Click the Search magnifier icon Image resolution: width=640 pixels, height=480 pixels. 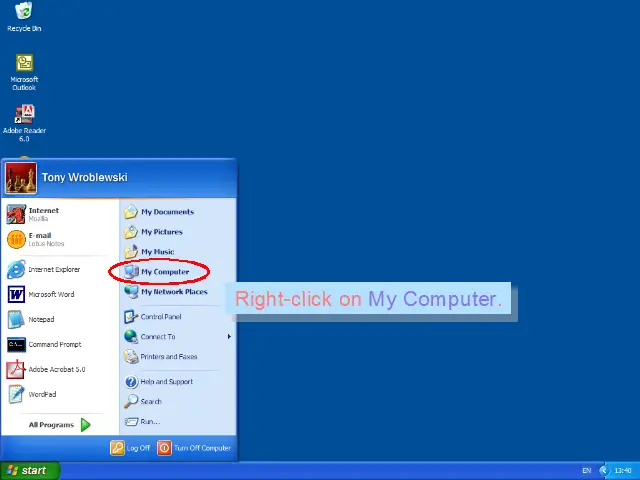[131, 401]
